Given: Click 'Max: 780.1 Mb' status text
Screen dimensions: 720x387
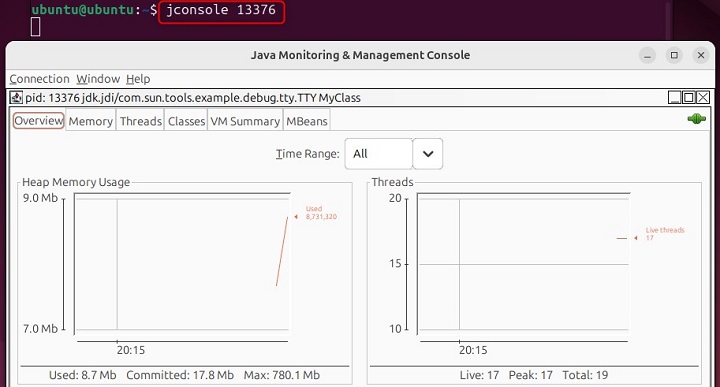Looking at the screenshot, I should coord(281,375).
